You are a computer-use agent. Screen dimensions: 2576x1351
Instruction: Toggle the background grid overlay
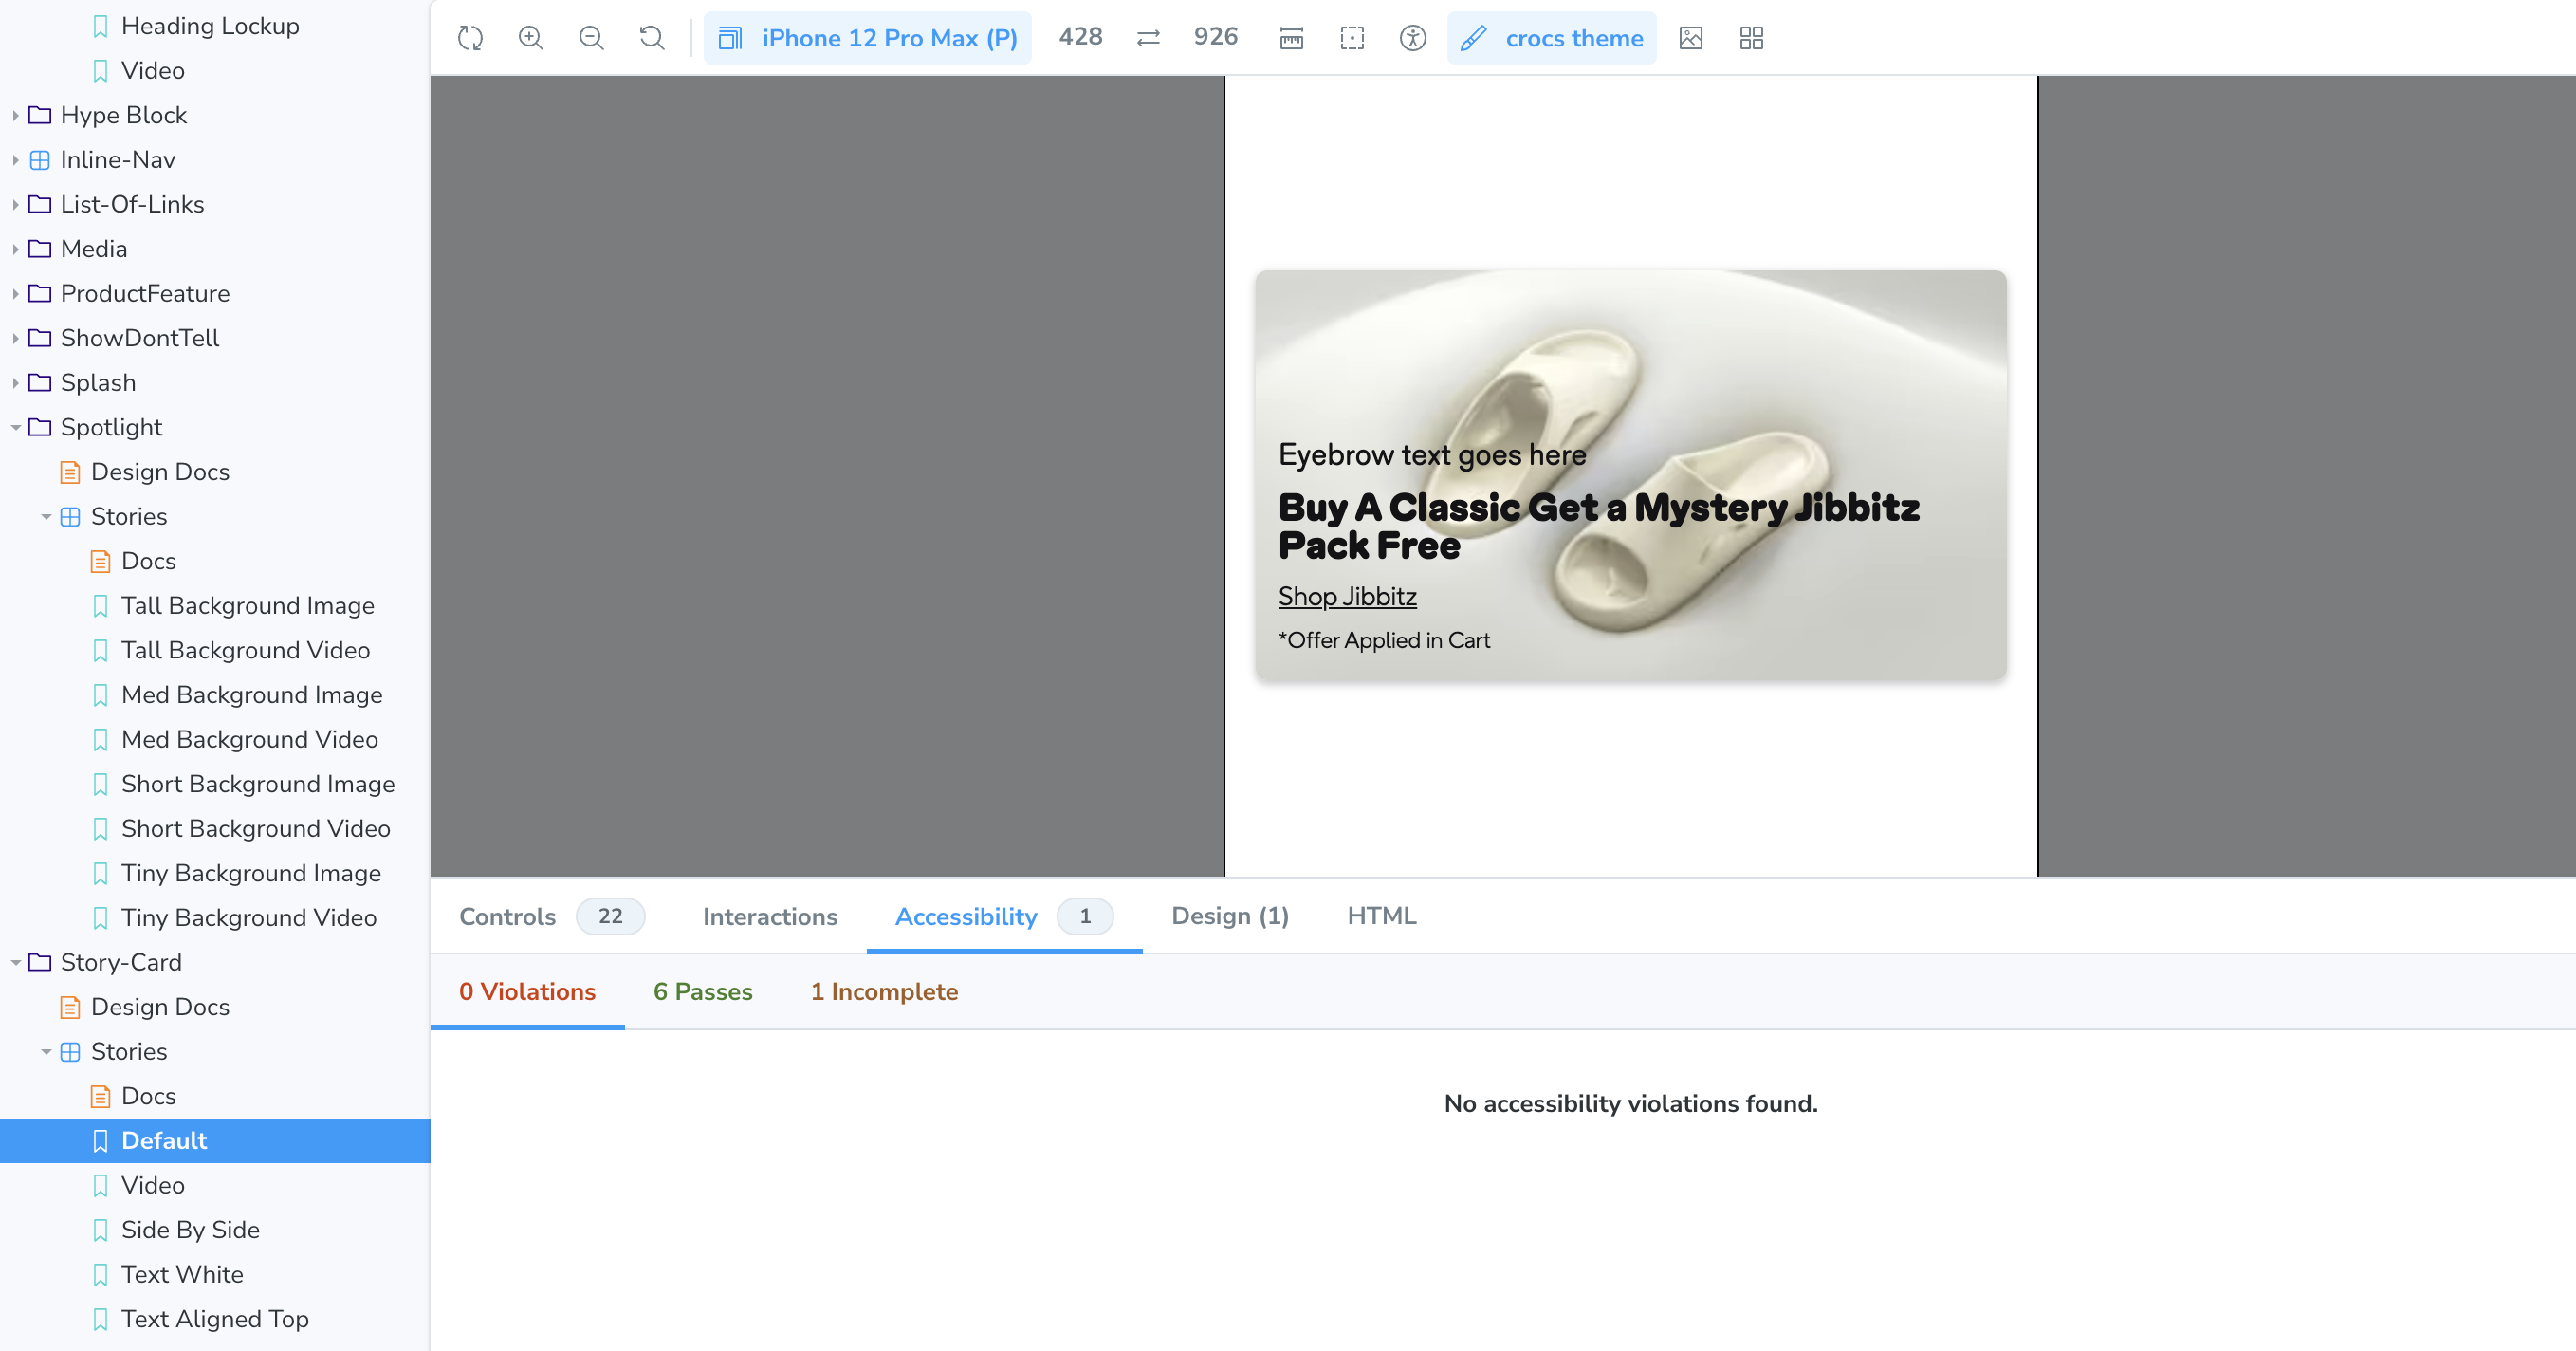(1750, 37)
